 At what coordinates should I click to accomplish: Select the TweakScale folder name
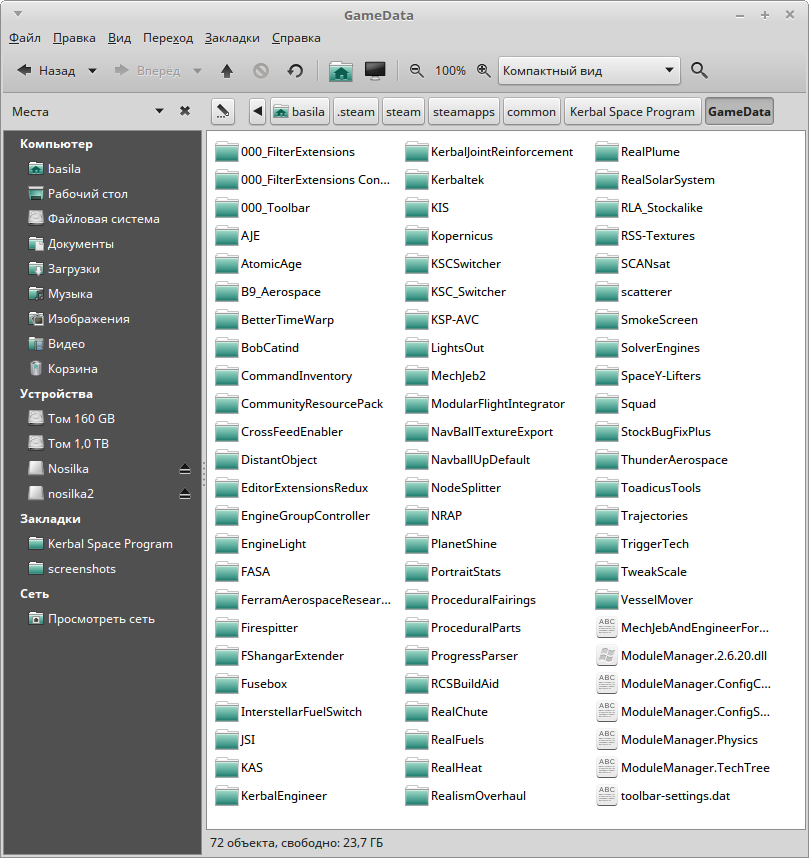point(654,572)
